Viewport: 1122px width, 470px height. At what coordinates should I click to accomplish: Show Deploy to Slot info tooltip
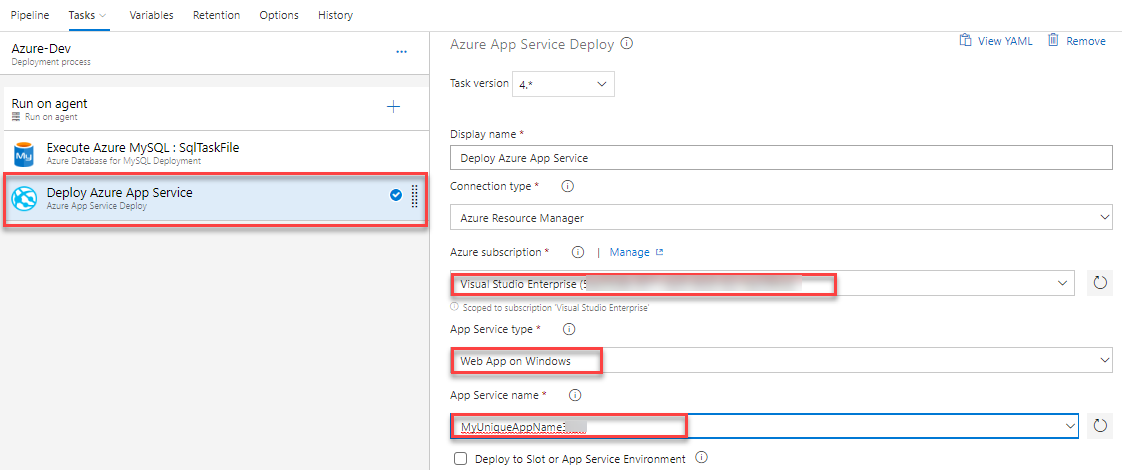click(701, 458)
